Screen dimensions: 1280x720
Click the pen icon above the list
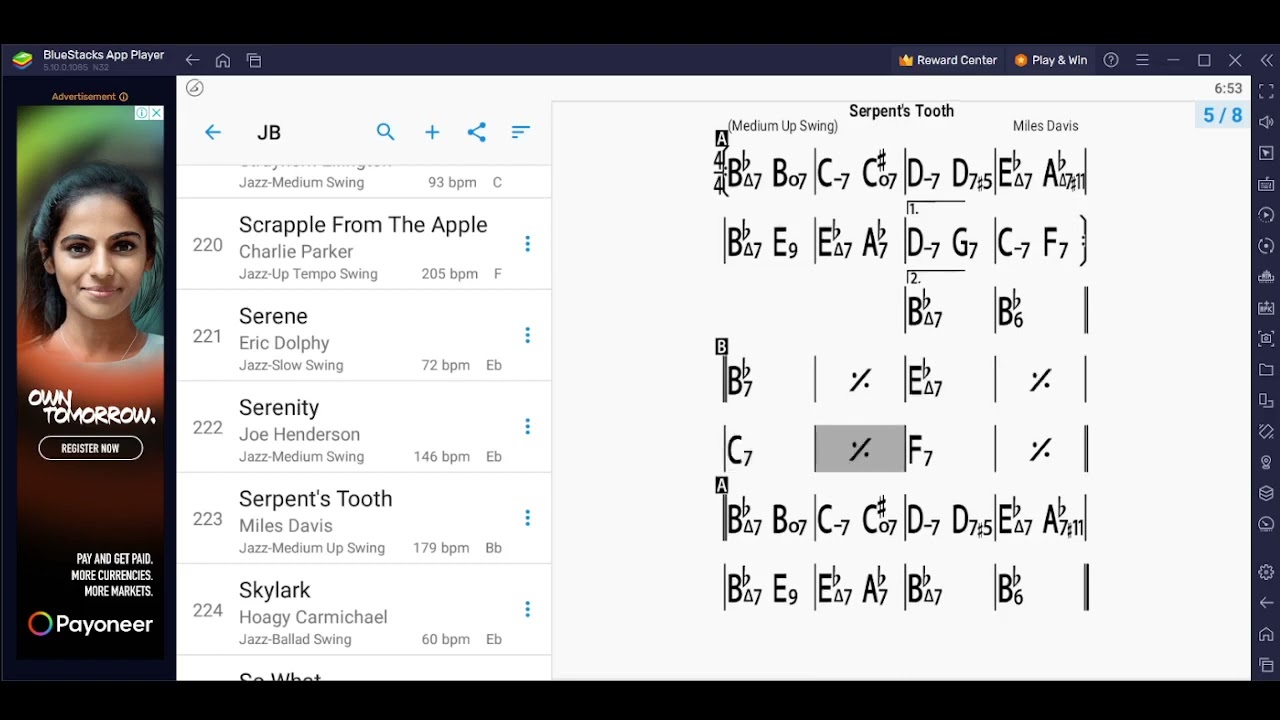195,88
